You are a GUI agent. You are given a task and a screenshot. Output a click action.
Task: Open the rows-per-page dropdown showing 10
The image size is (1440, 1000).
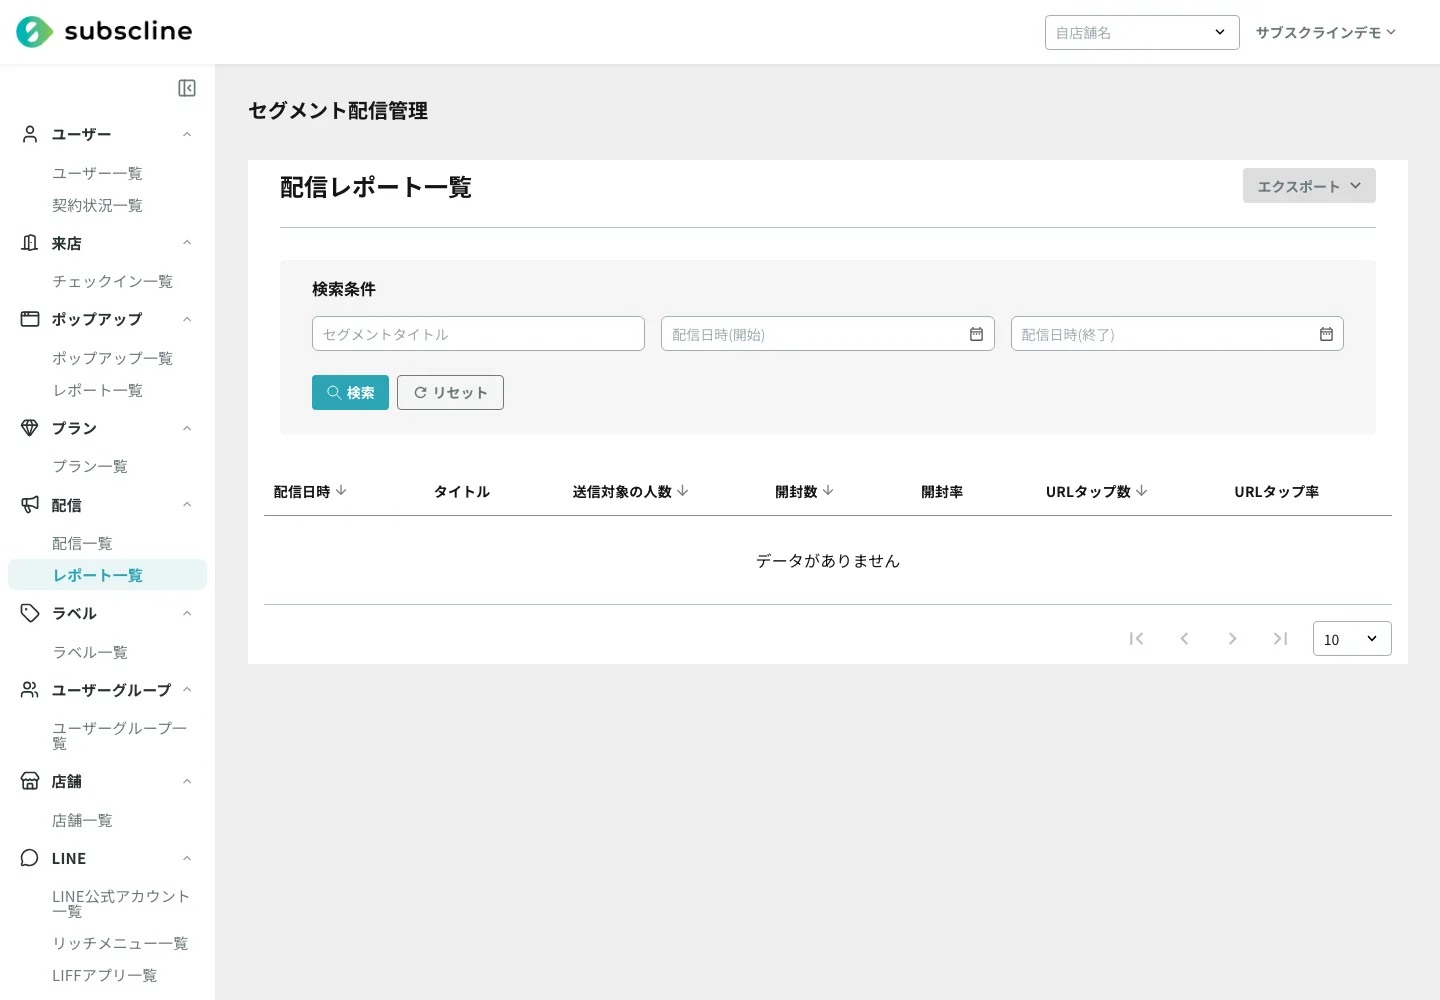pyautogui.click(x=1352, y=639)
